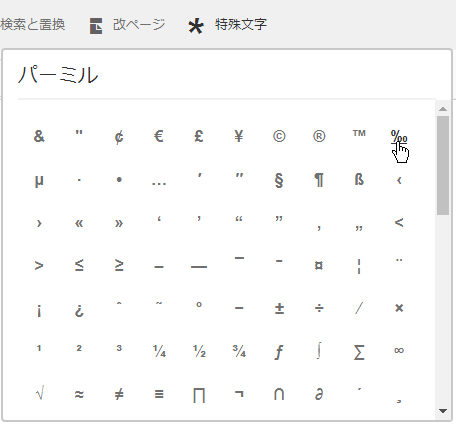Insert the cent ¢ symbol
This screenshot has height=424, width=456.
pyautogui.click(x=119, y=136)
